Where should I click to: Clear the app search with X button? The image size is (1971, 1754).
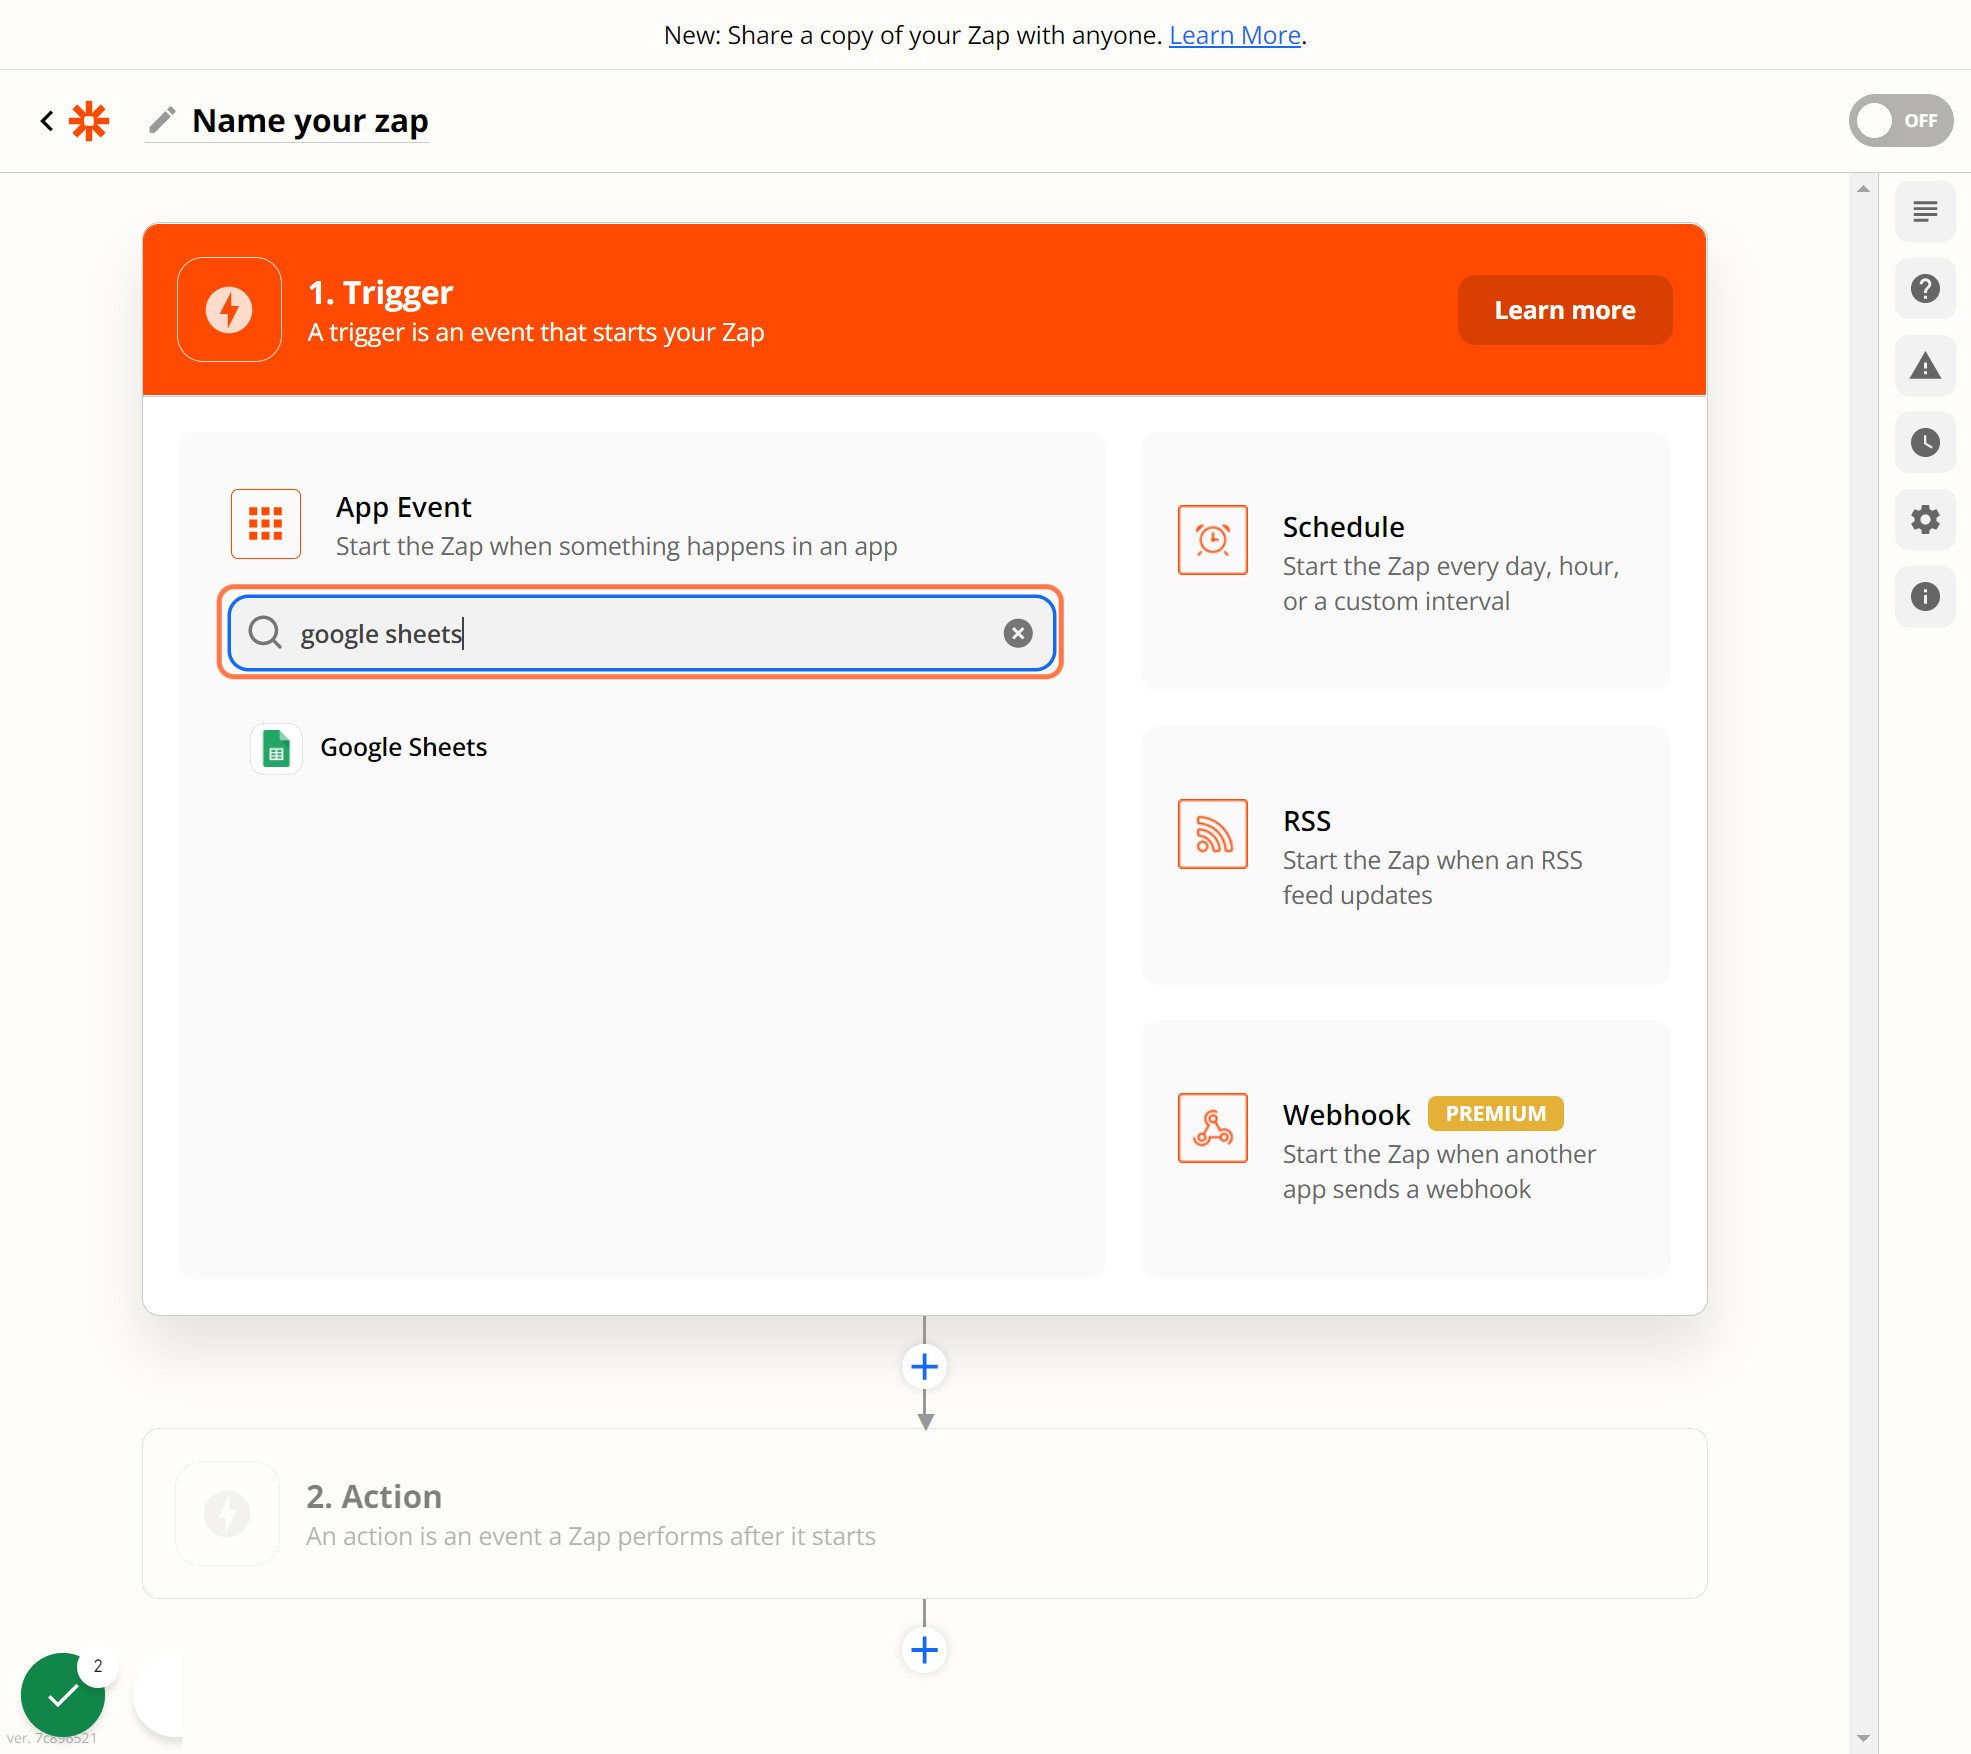1018,633
